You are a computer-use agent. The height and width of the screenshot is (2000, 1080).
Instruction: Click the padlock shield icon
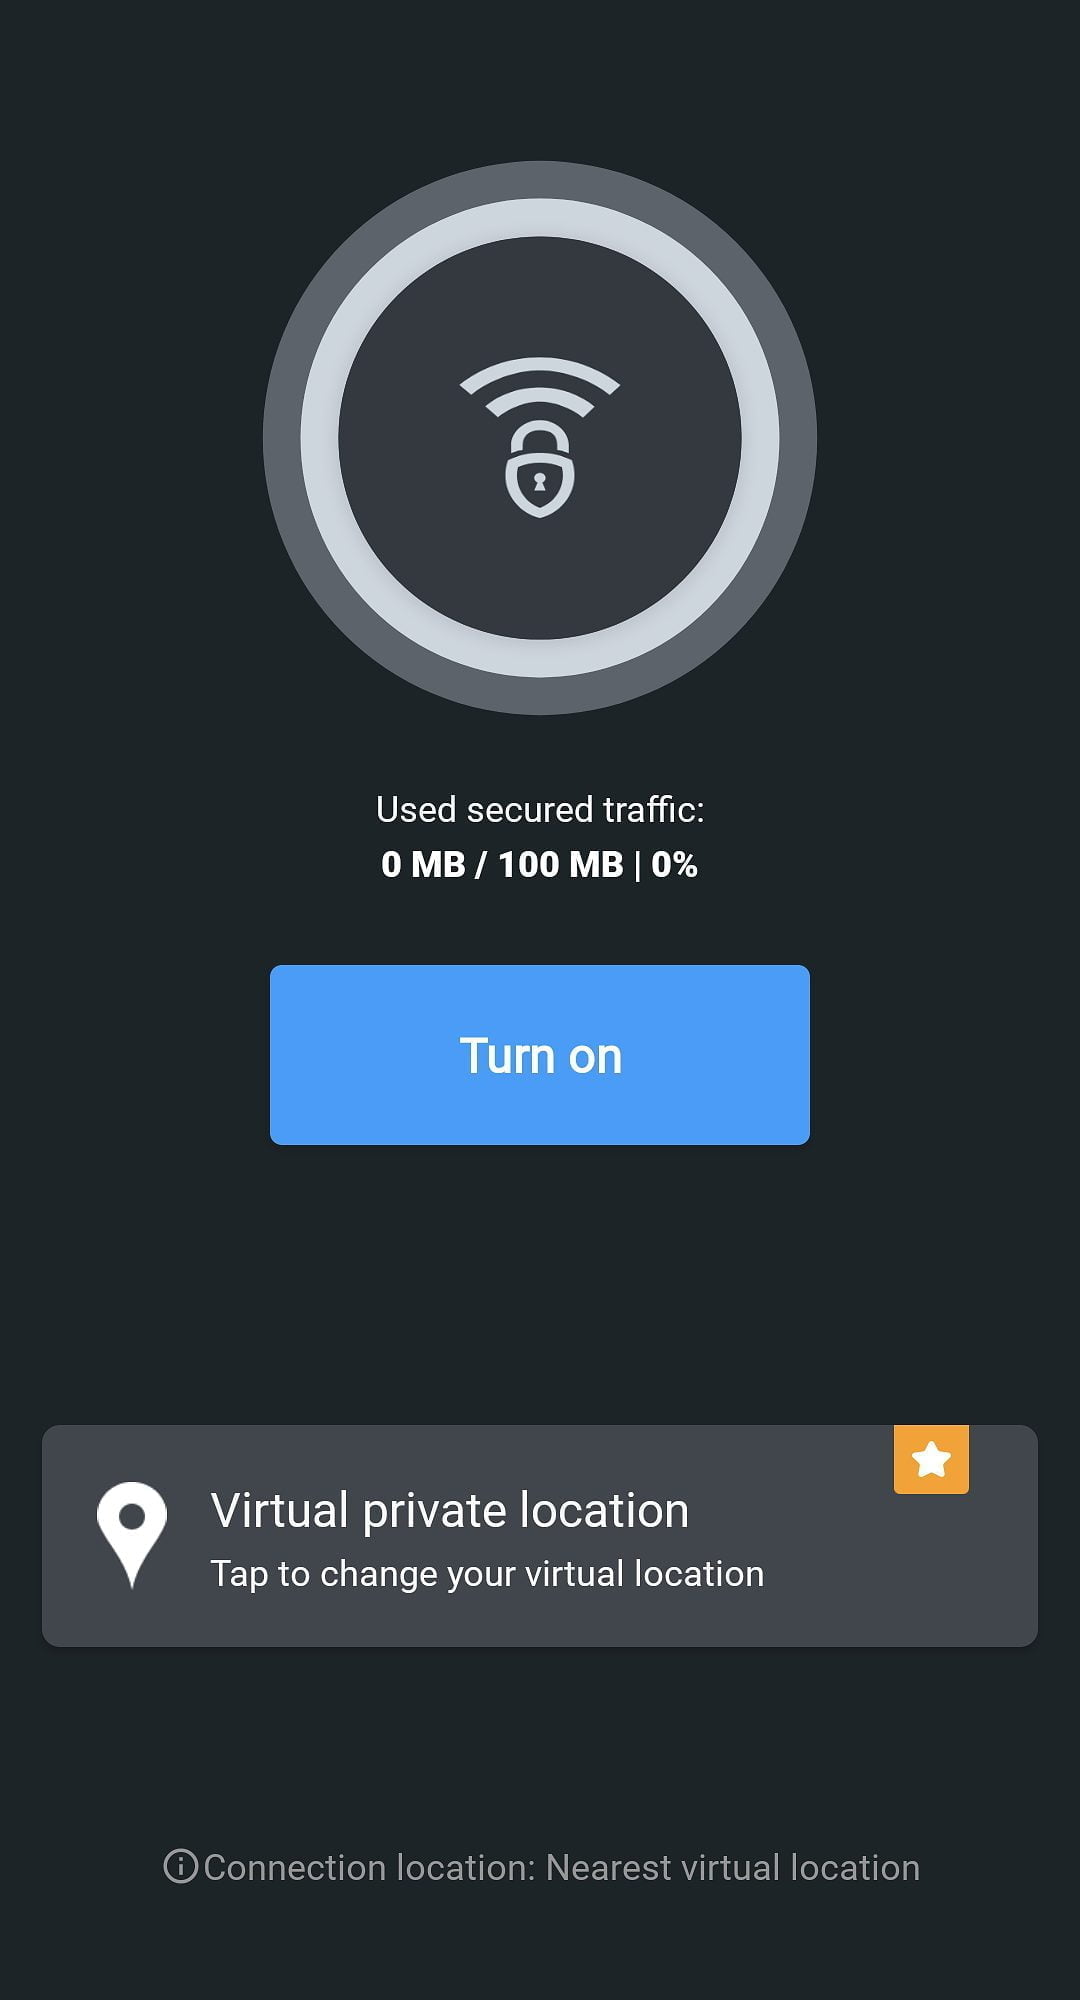click(x=540, y=470)
